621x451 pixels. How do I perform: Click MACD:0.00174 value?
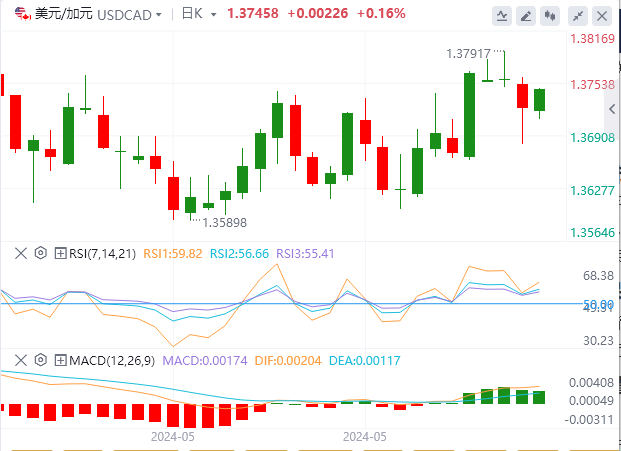[205, 361]
